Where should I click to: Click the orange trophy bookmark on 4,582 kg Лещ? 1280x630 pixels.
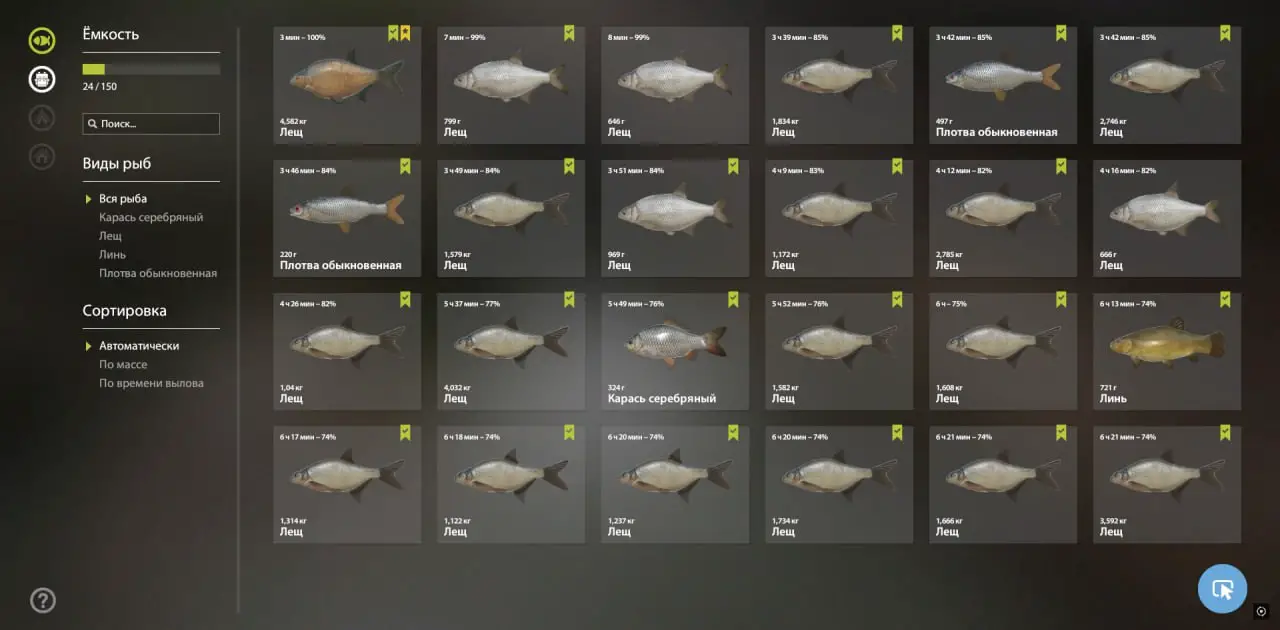(405, 34)
